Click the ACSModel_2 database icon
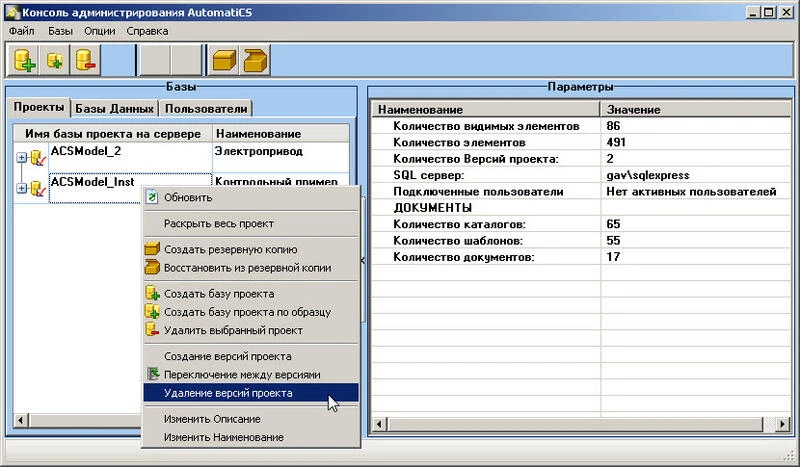Screen dimensions: 800x467 pos(38,158)
